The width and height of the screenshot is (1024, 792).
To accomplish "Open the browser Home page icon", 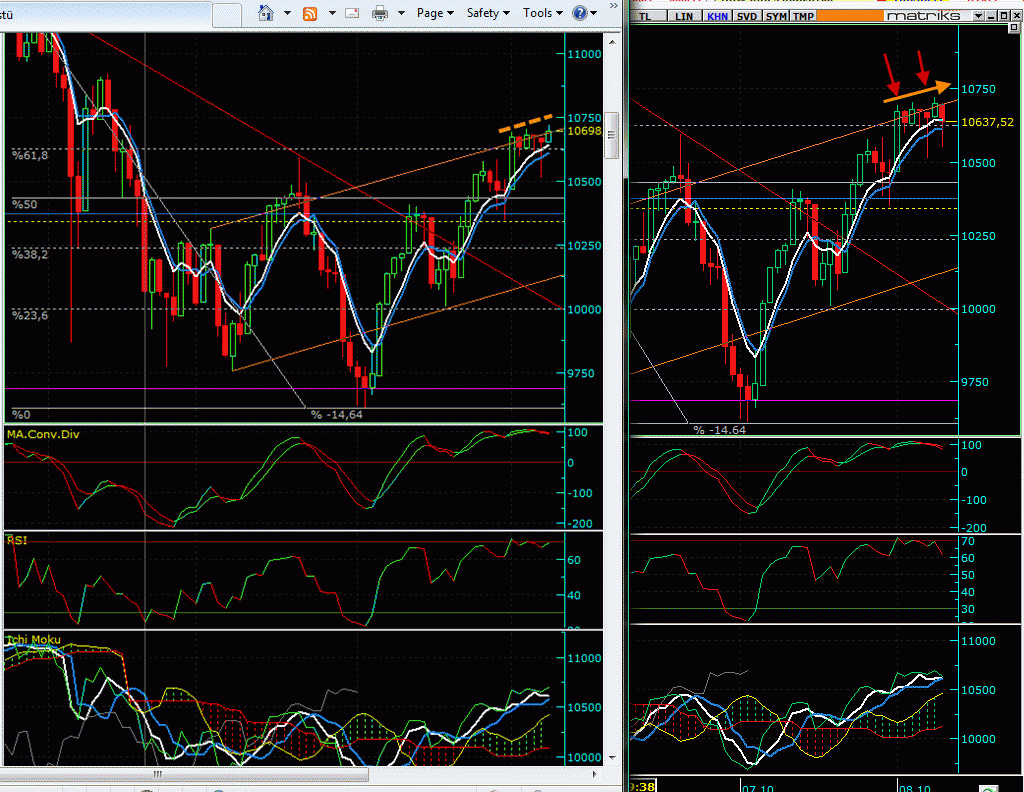I will coord(266,12).
